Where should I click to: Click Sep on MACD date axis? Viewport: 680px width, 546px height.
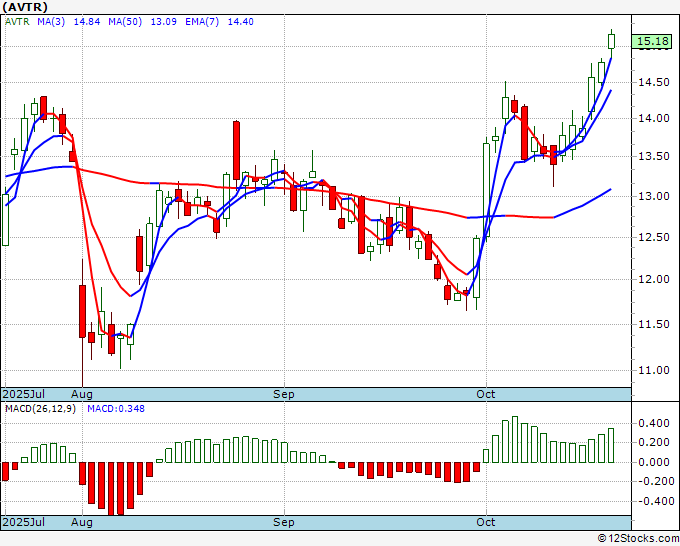(x=284, y=522)
